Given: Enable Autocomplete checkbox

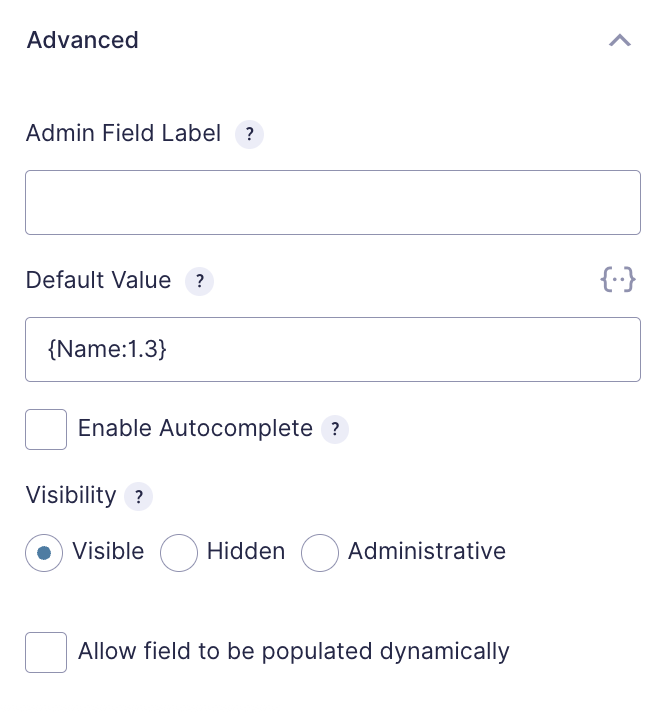Looking at the screenshot, I should point(46,429).
